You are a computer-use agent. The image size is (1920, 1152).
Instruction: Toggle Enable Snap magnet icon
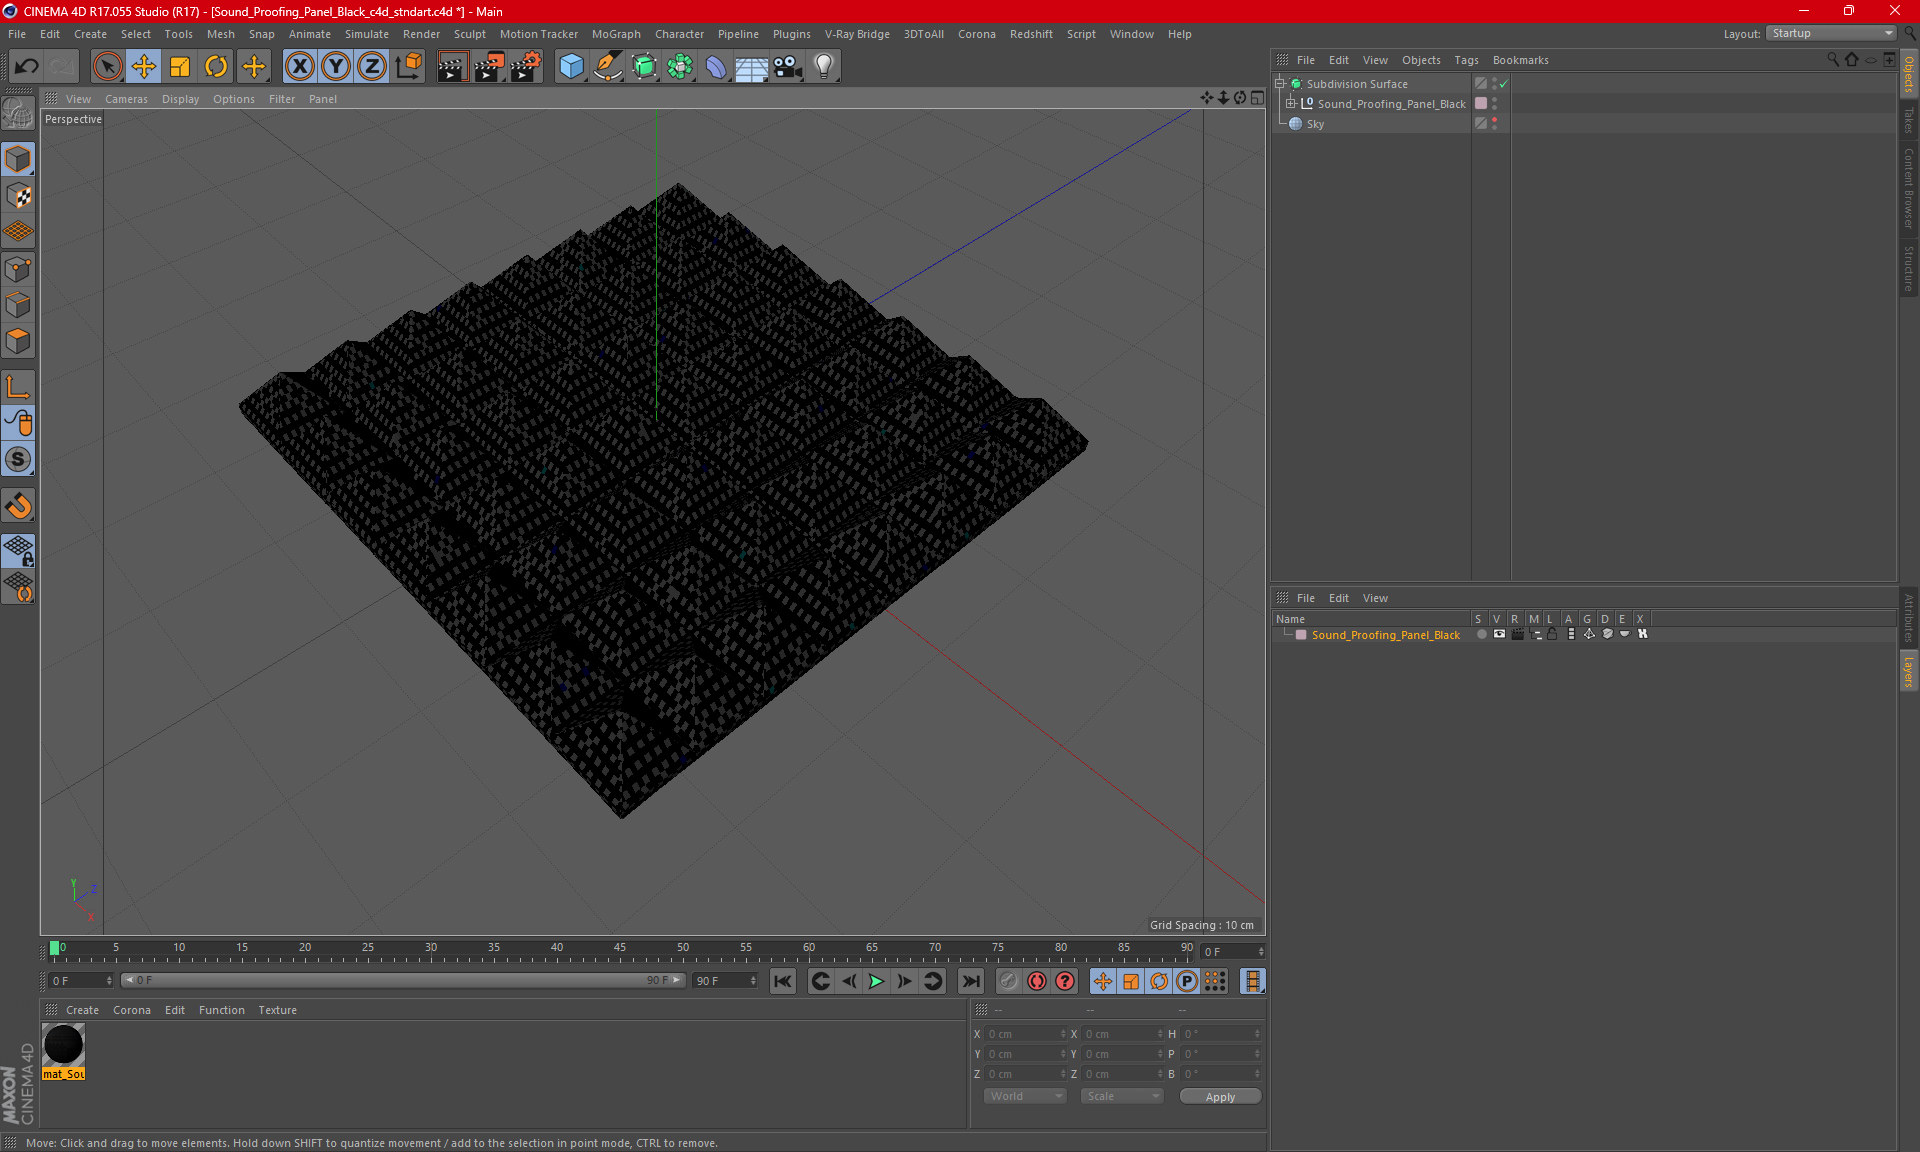(x=18, y=506)
